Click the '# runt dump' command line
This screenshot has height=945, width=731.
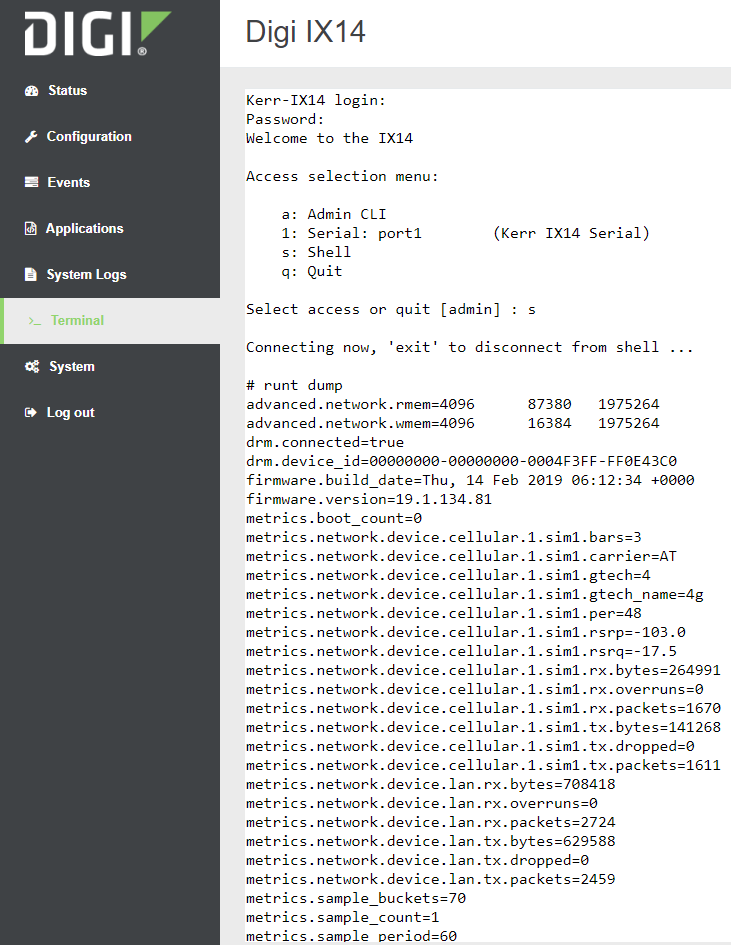click(x=294, y=385)
